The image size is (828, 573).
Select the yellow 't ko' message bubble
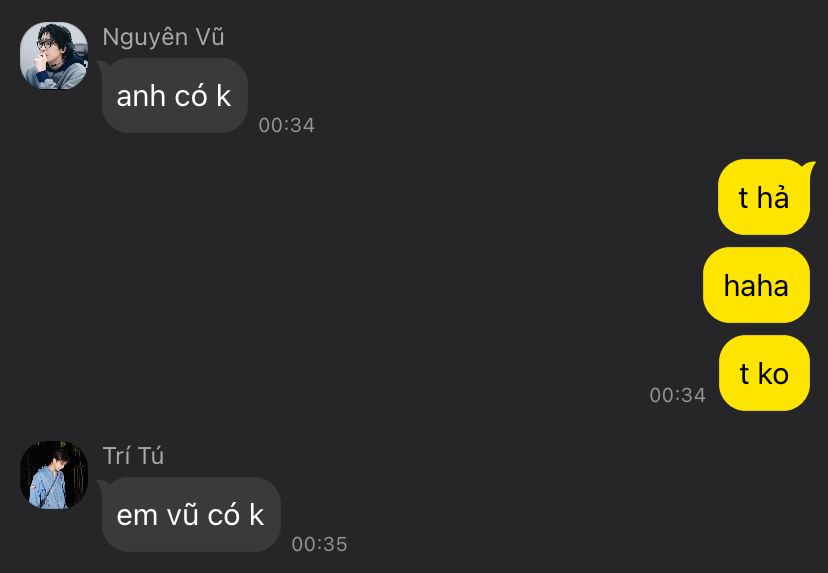coord(764,373)
